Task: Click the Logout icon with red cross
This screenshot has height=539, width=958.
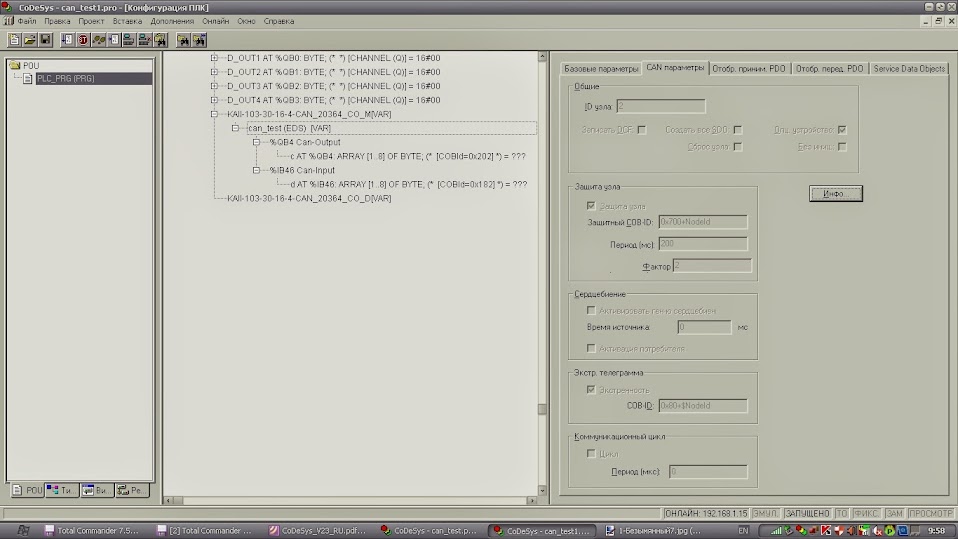Action: 145,40
